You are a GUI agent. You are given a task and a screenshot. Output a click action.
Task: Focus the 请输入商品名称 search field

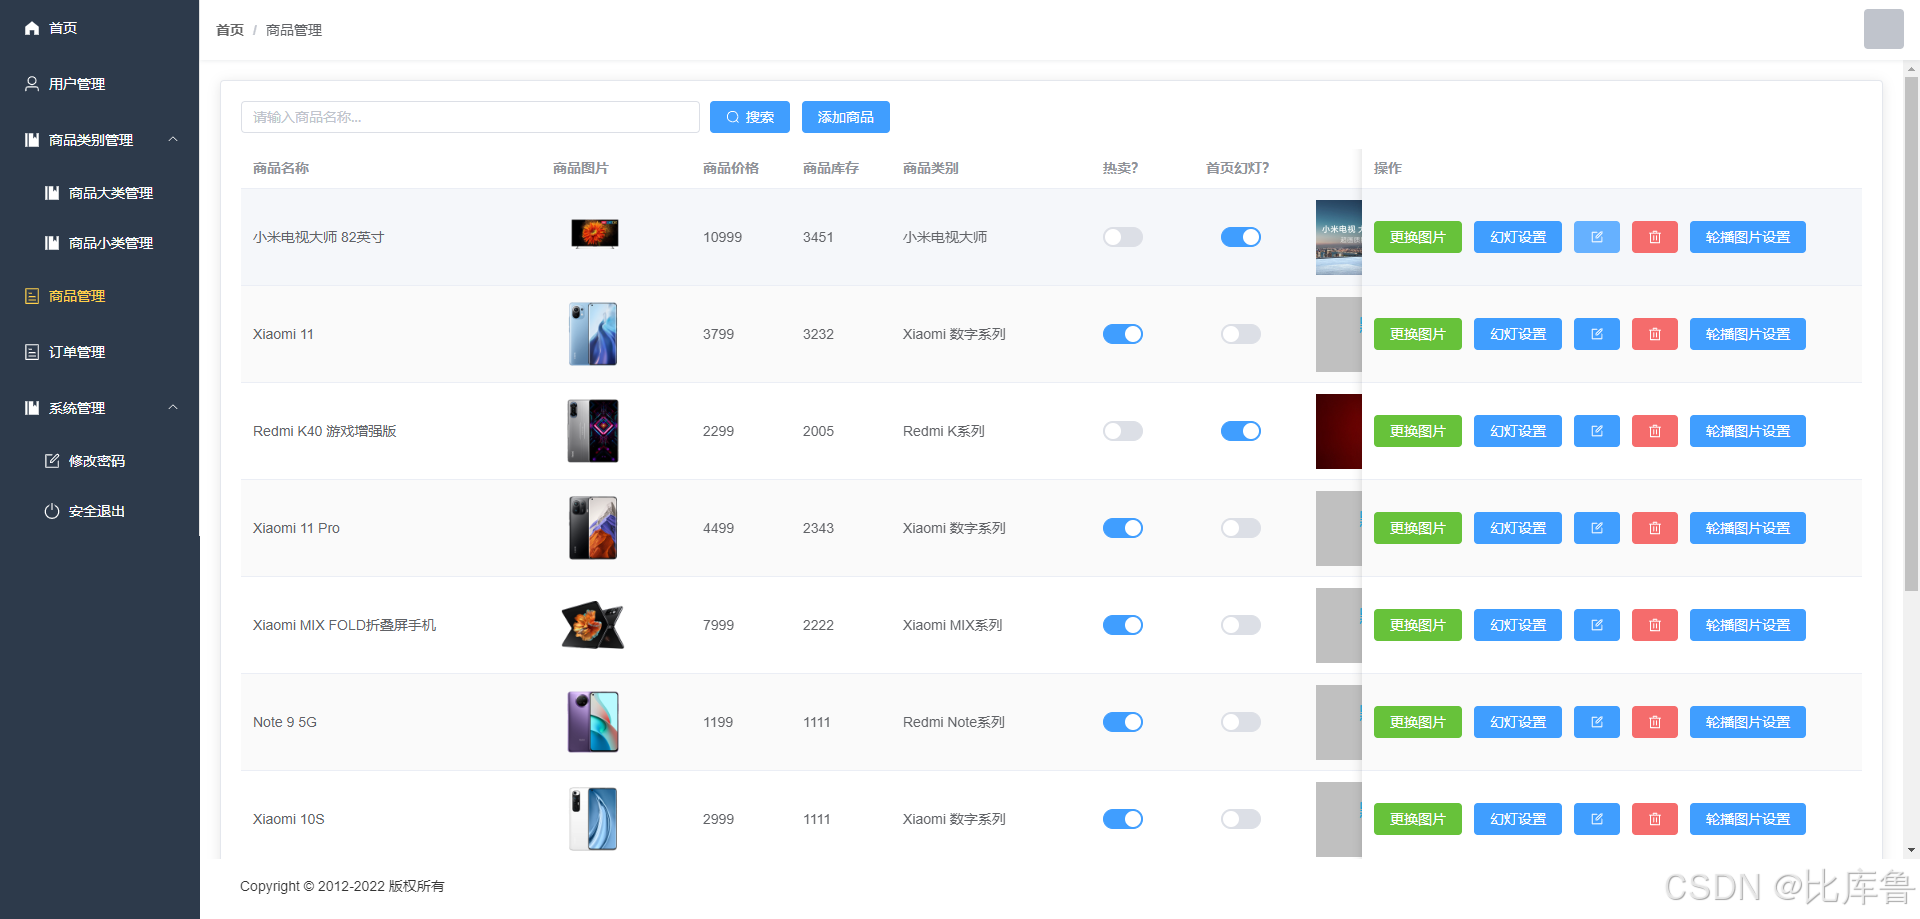coord(470,117)
